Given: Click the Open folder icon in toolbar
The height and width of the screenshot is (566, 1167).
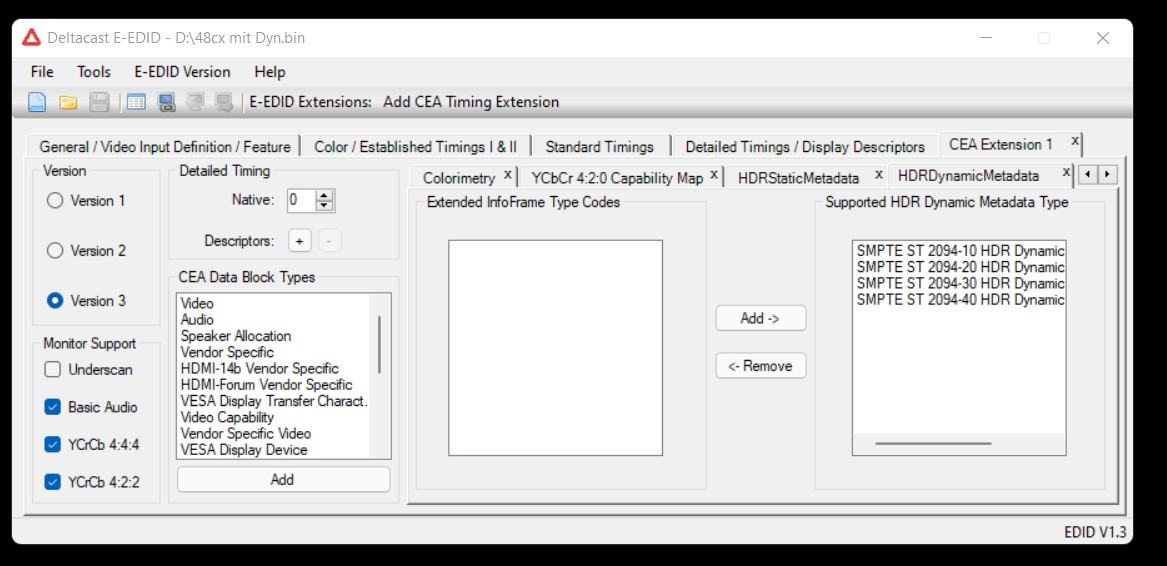Looking at the screenshot, I should 68,102.
